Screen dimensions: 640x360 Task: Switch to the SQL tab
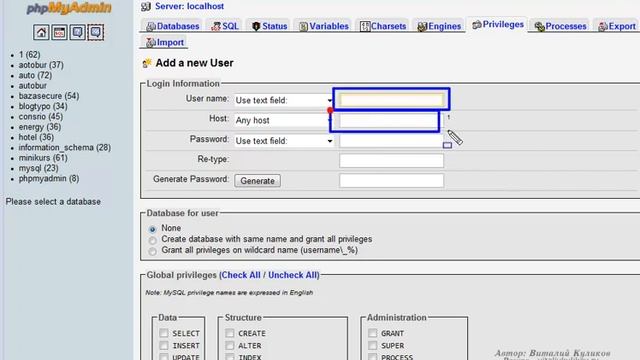(224, 26)
